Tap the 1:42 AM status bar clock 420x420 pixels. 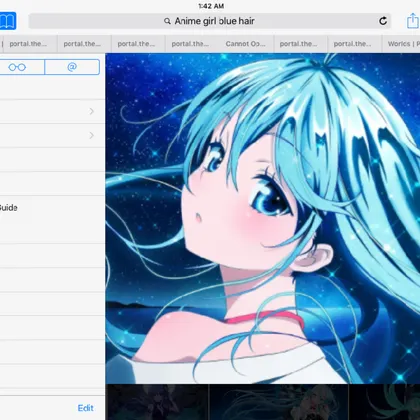[211, 6]
